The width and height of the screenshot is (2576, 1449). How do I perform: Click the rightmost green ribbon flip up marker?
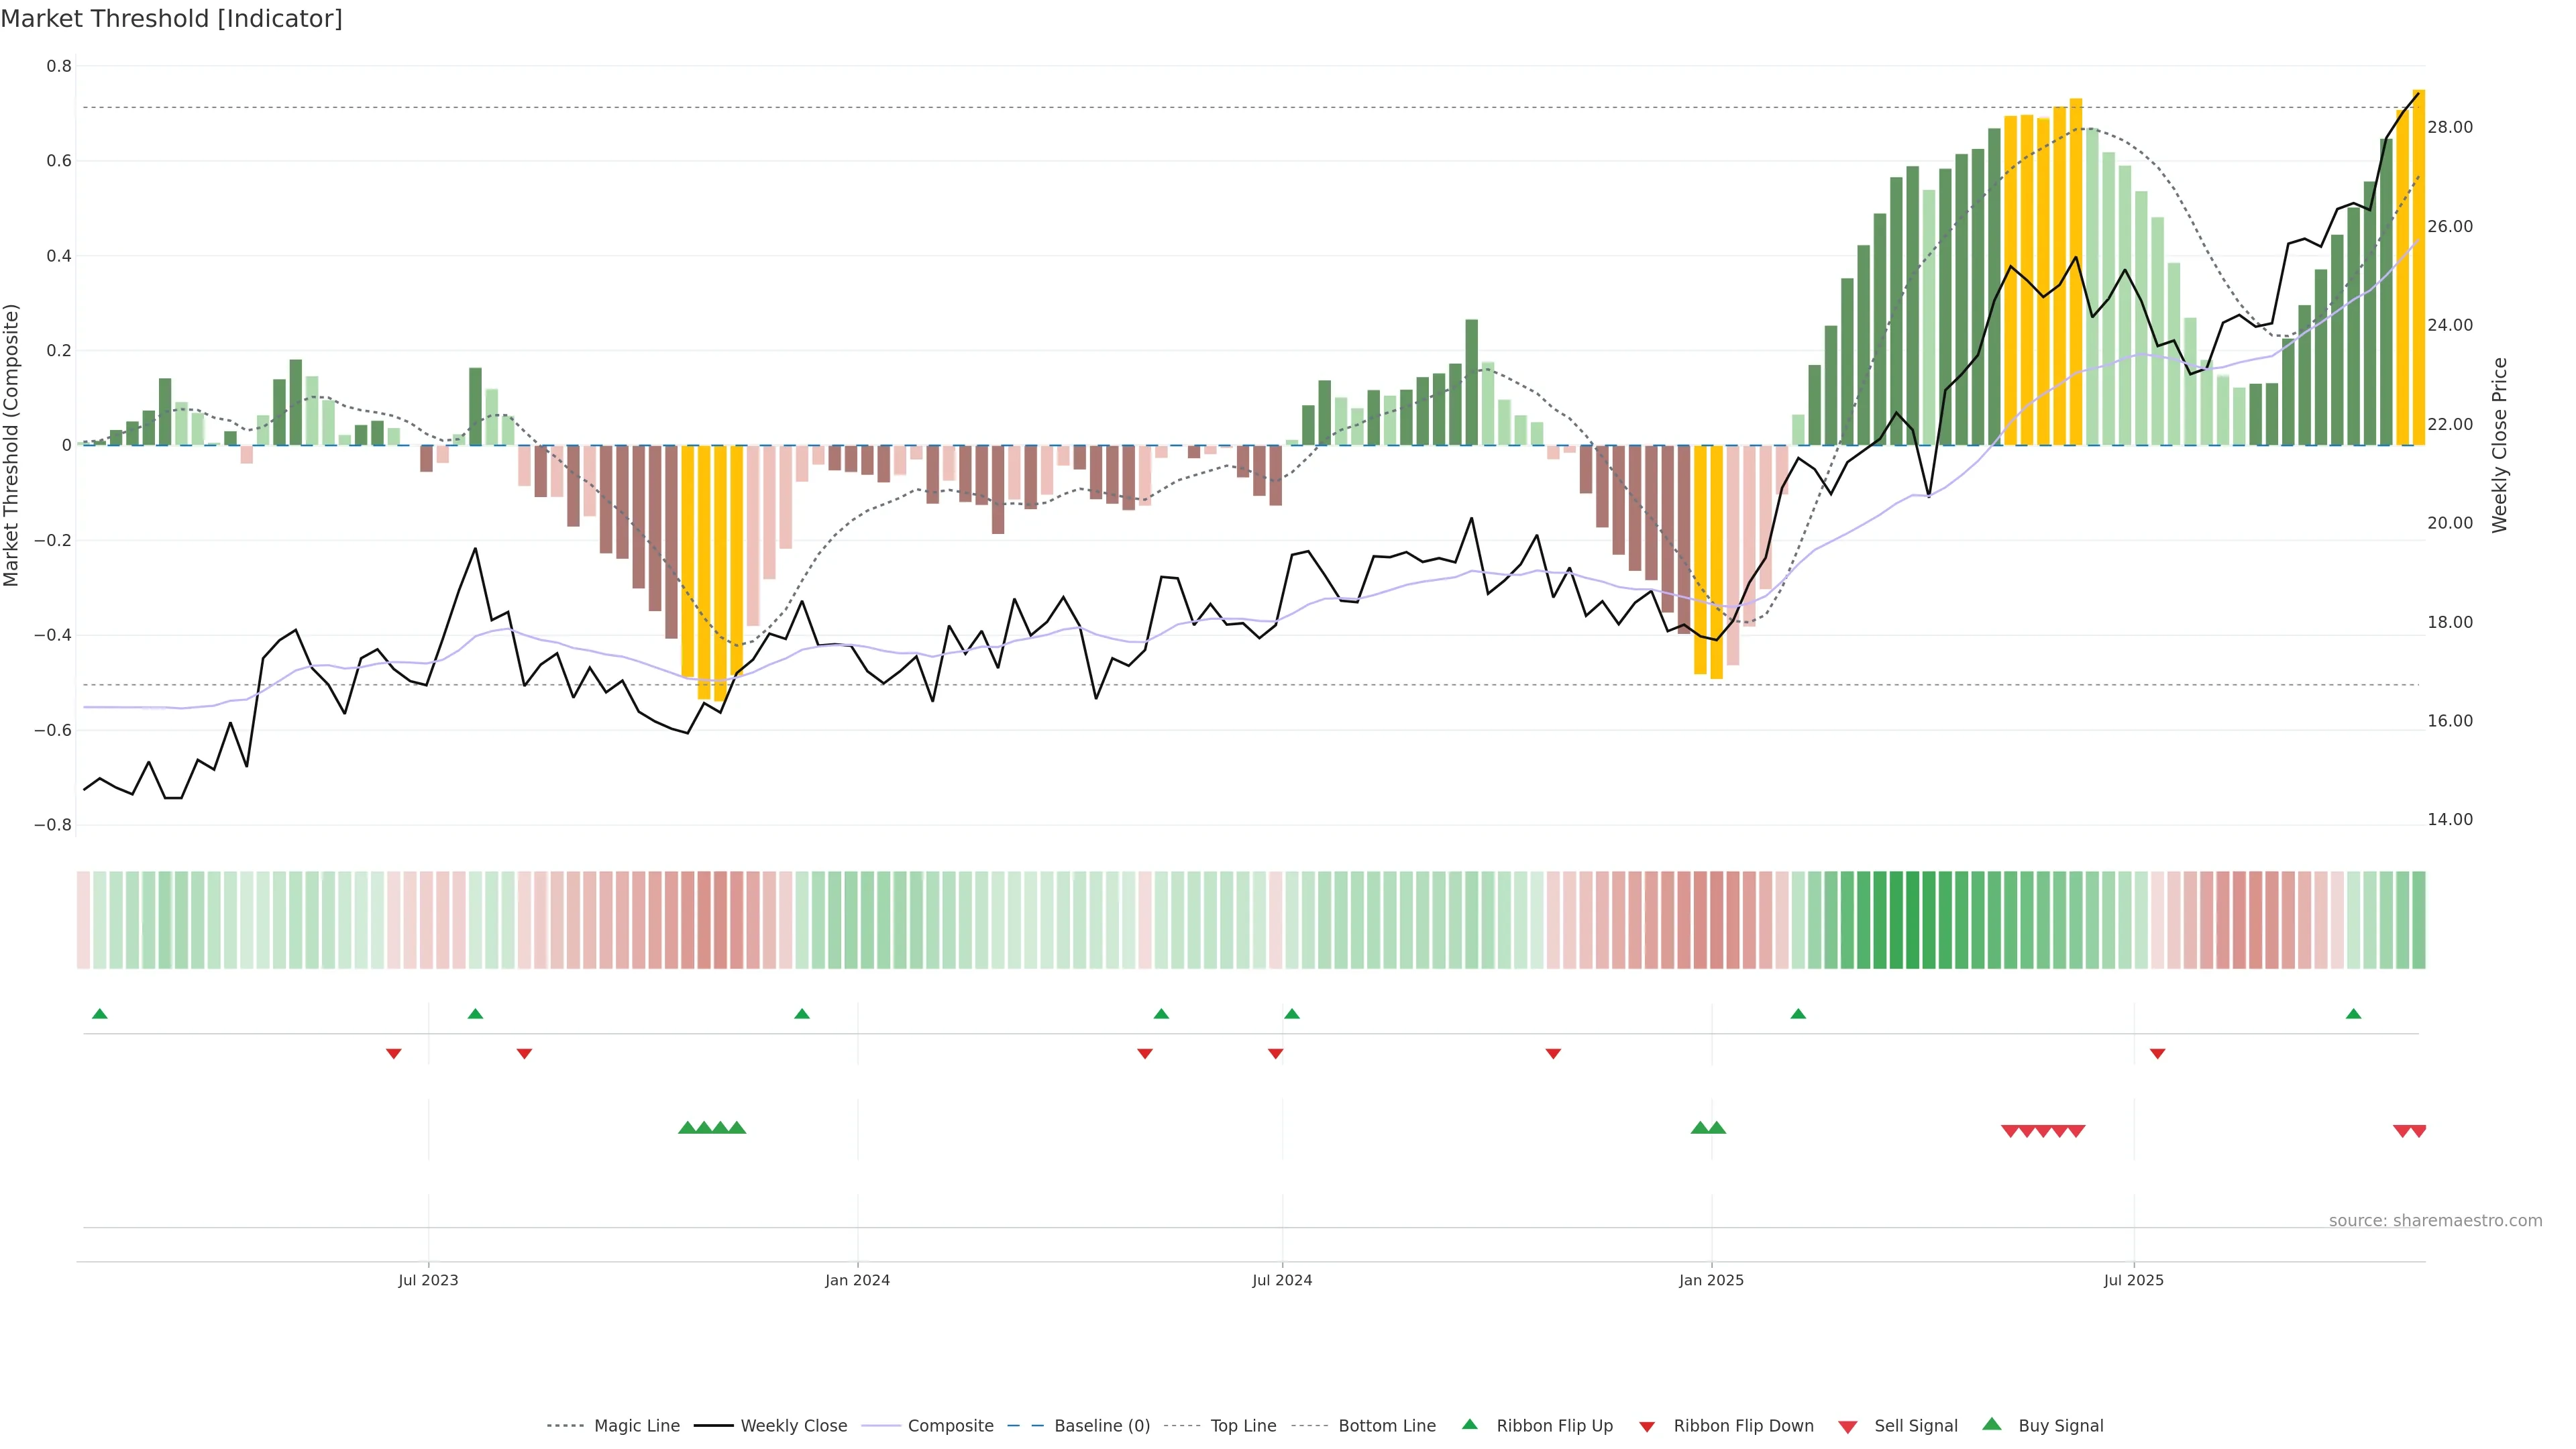coord(2353,1014)
